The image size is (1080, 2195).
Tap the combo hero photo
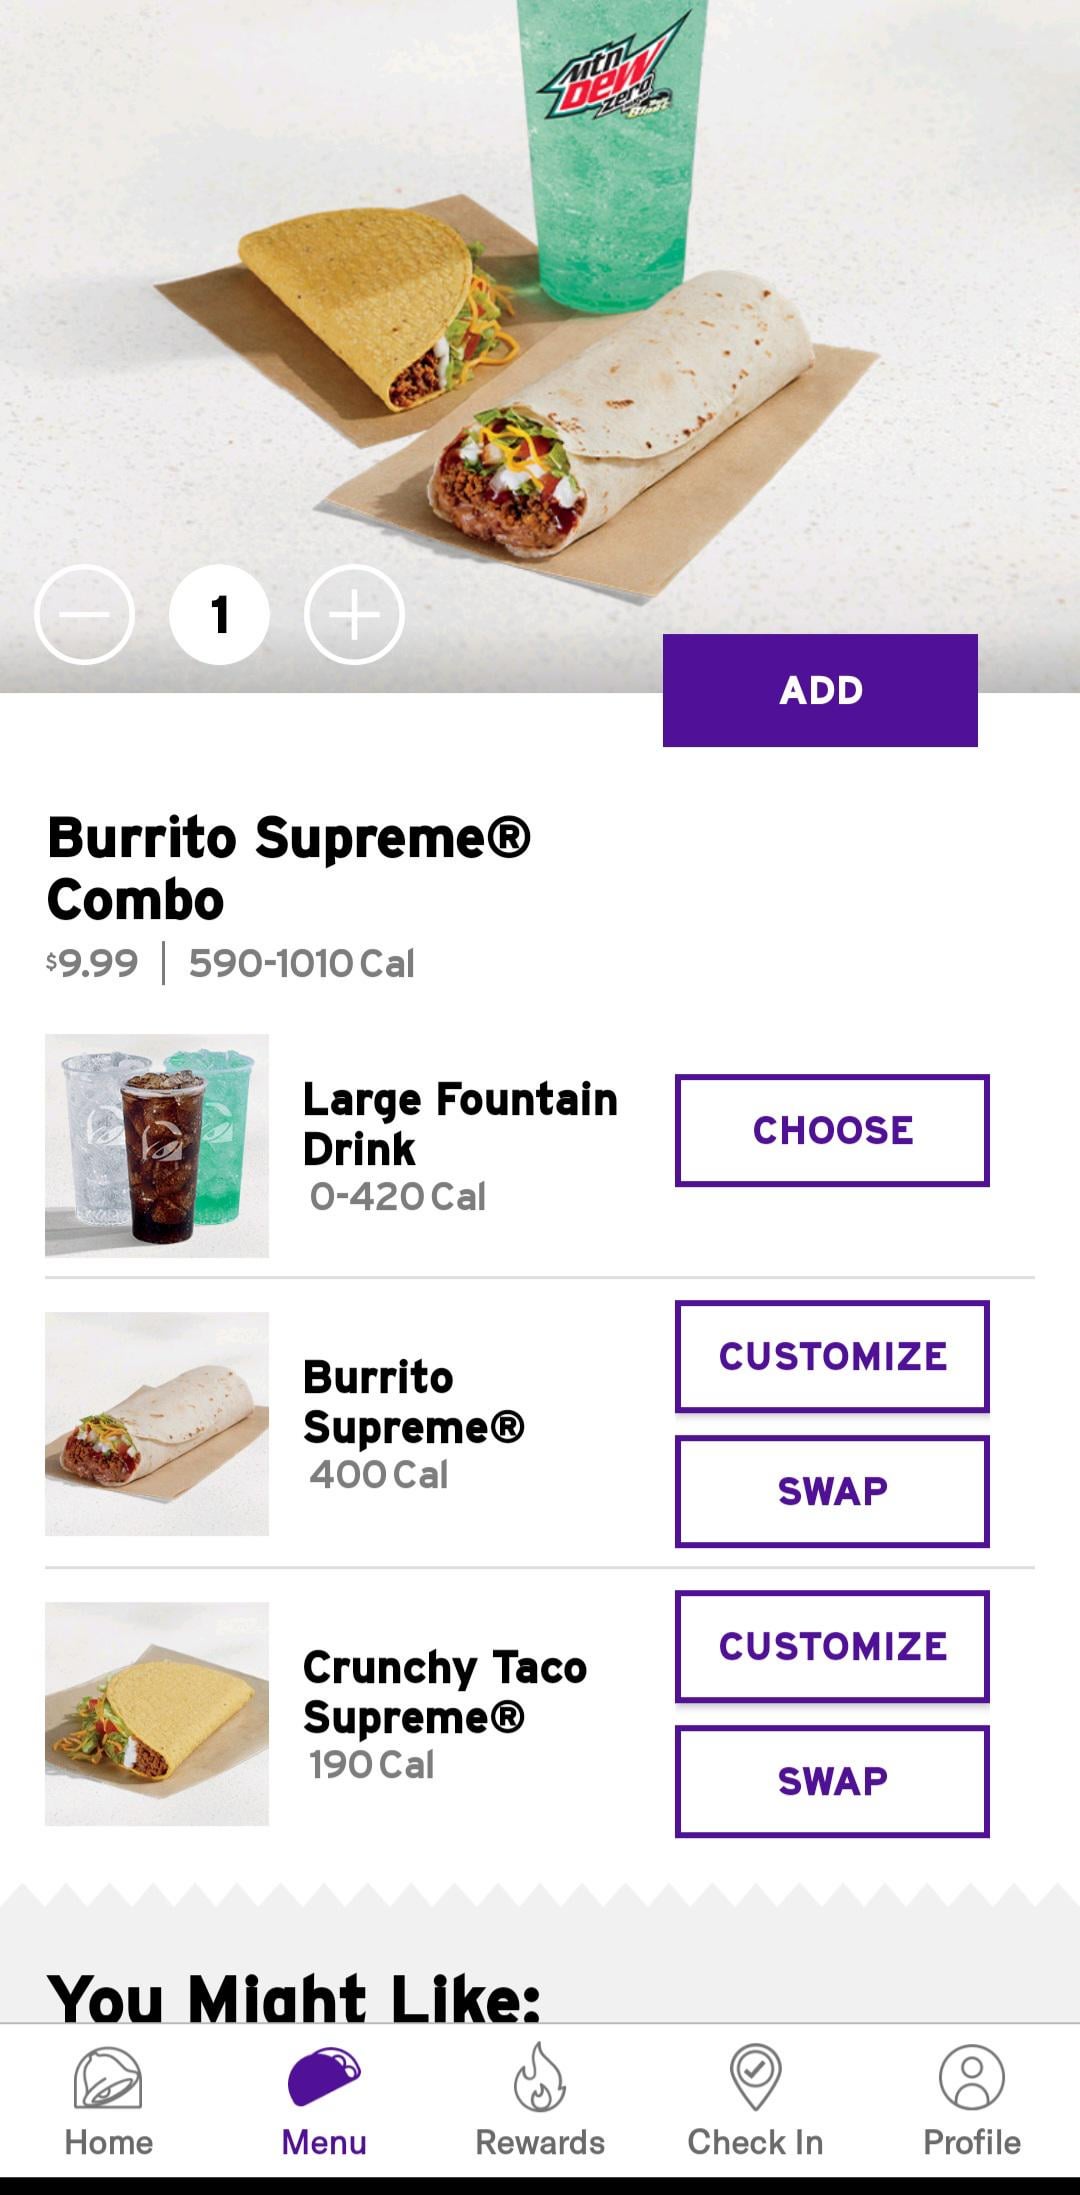tap(540, 300)
